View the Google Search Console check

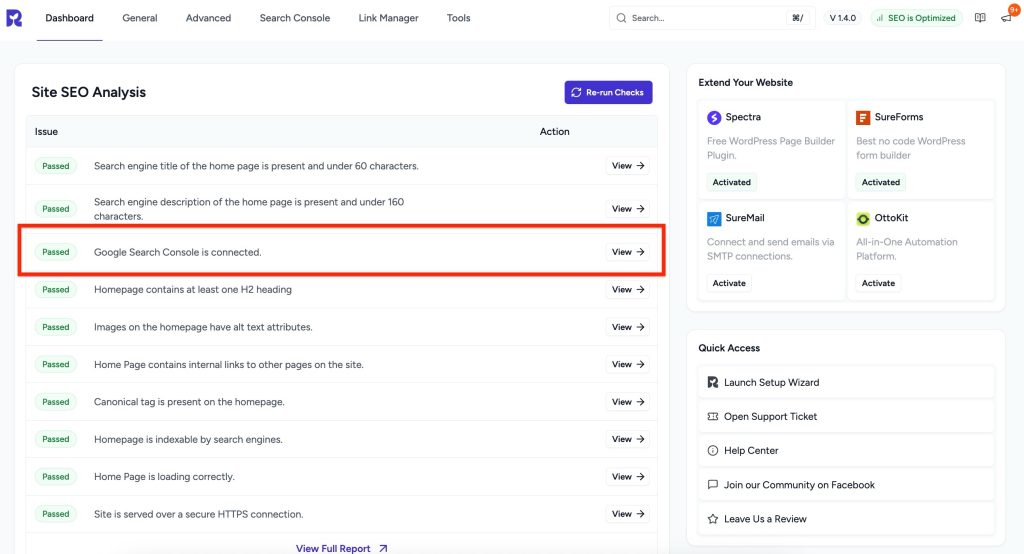[x=627, y=252]
